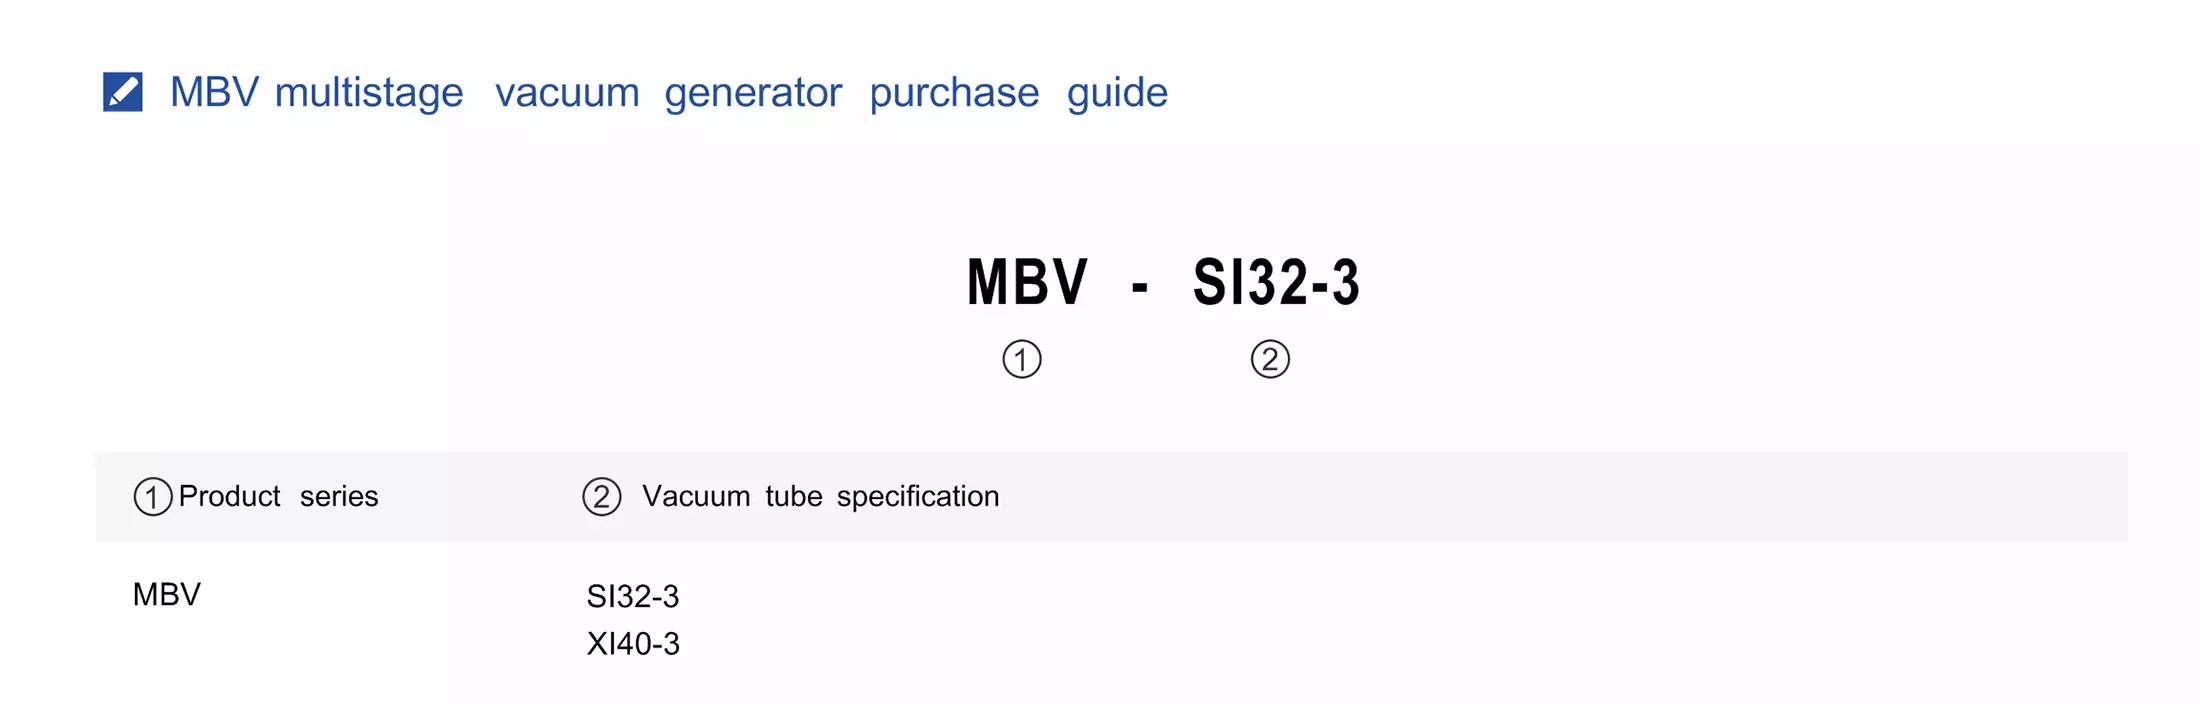
Task: Click the bold SI32-3 model code
Action: pos(1276,282)
